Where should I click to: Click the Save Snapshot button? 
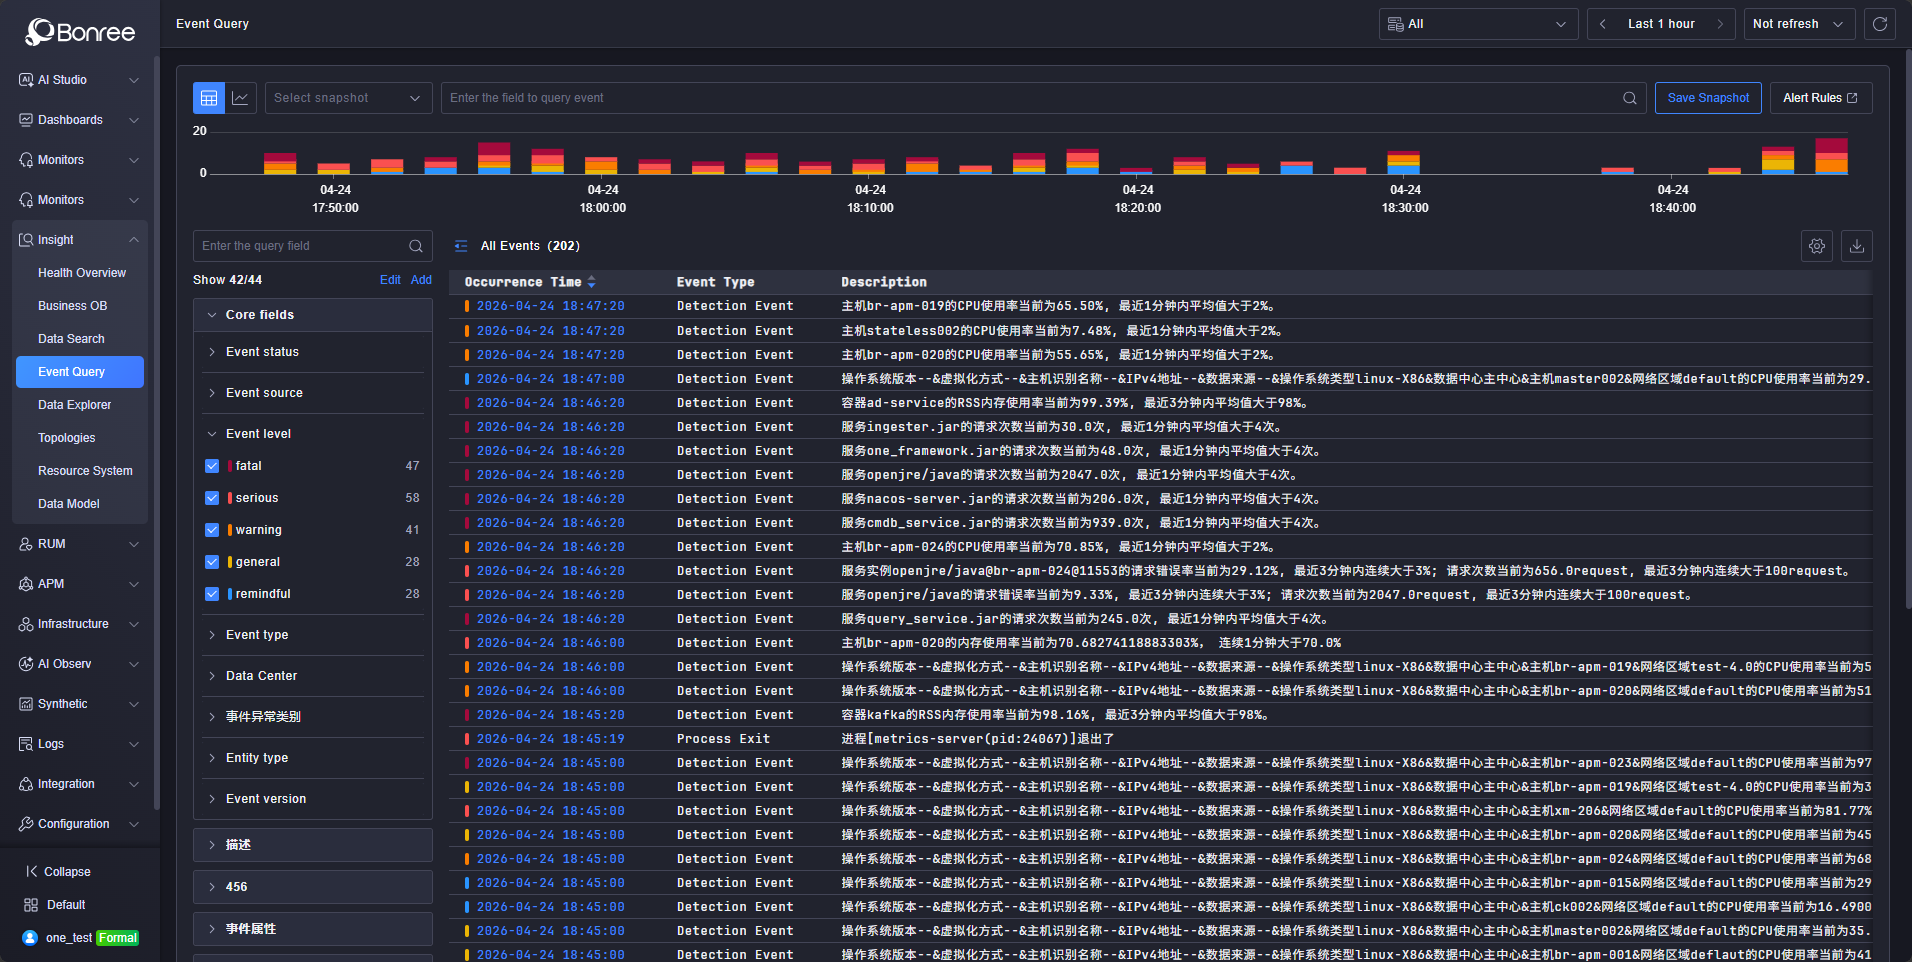pyautogui.click(x=1708, y=98)
